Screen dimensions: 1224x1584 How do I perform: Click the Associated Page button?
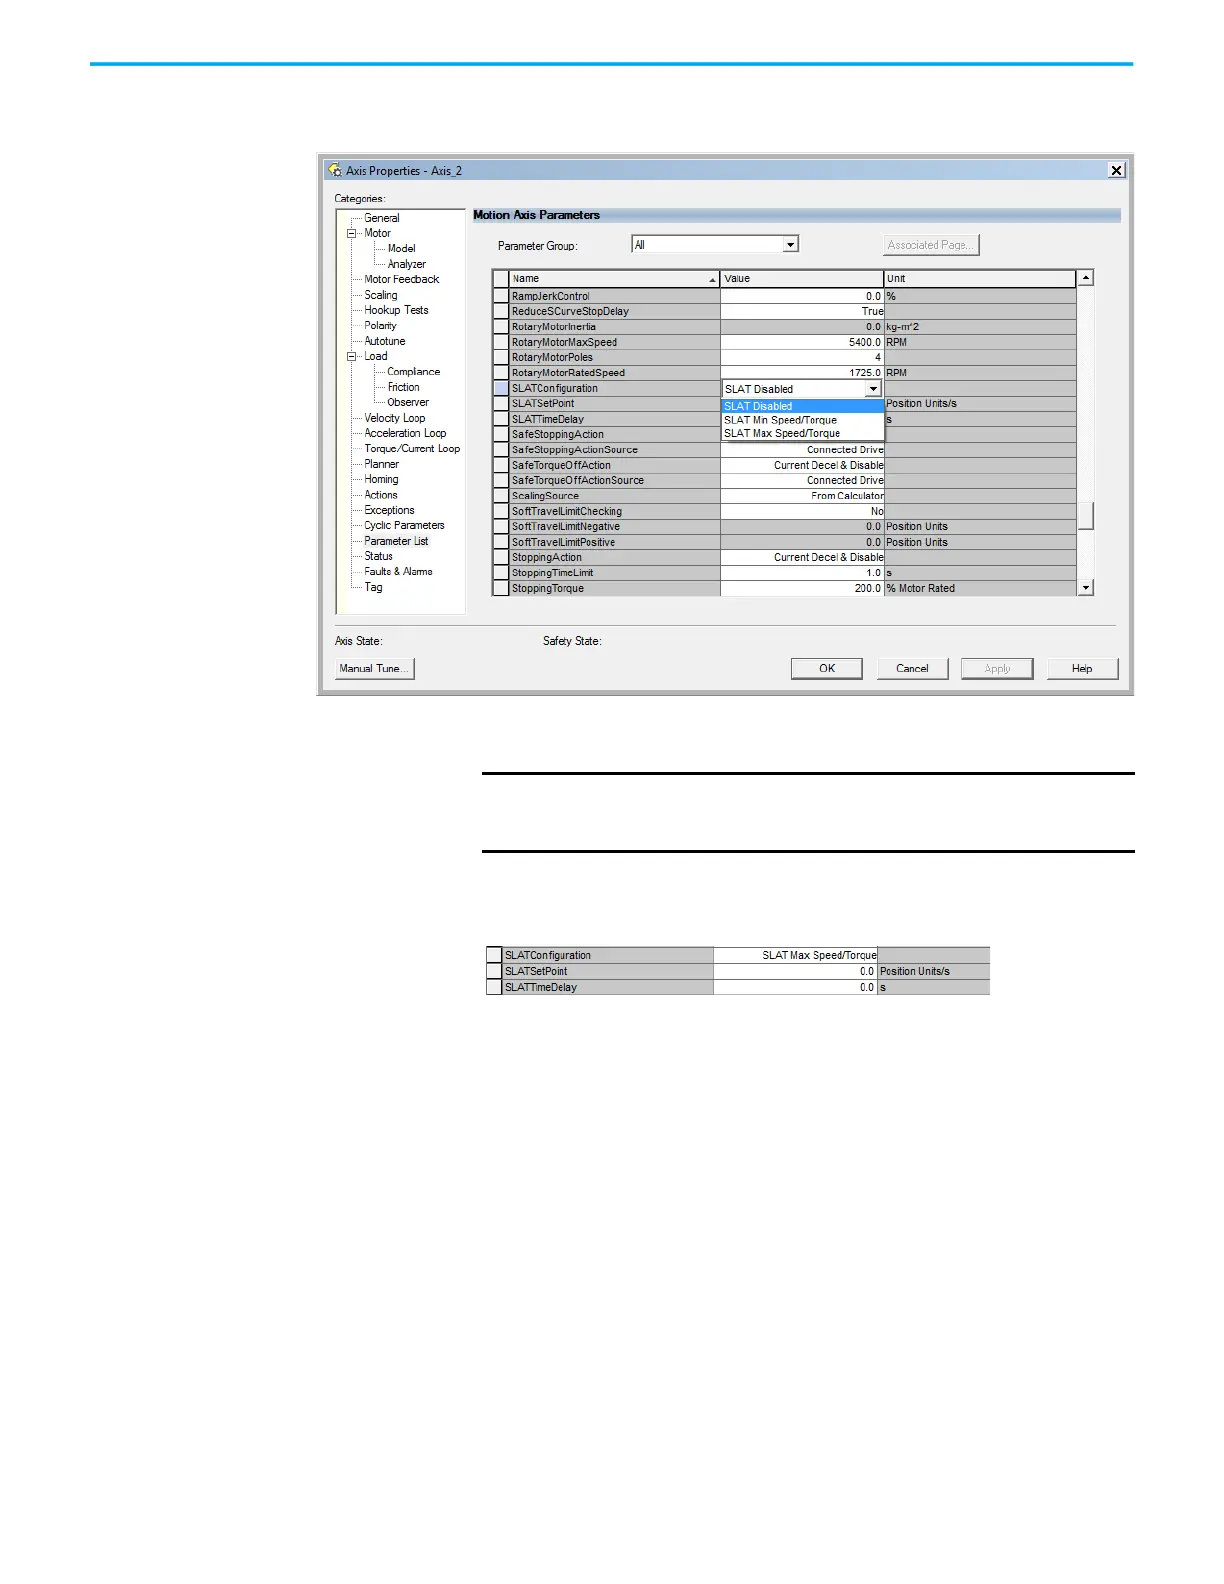931,245
